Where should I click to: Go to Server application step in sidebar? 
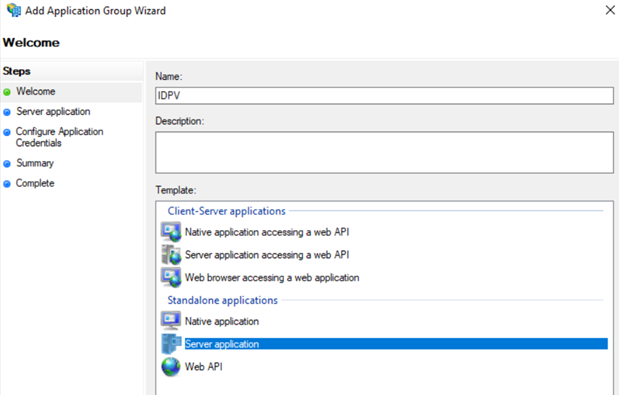pos(53,112)
